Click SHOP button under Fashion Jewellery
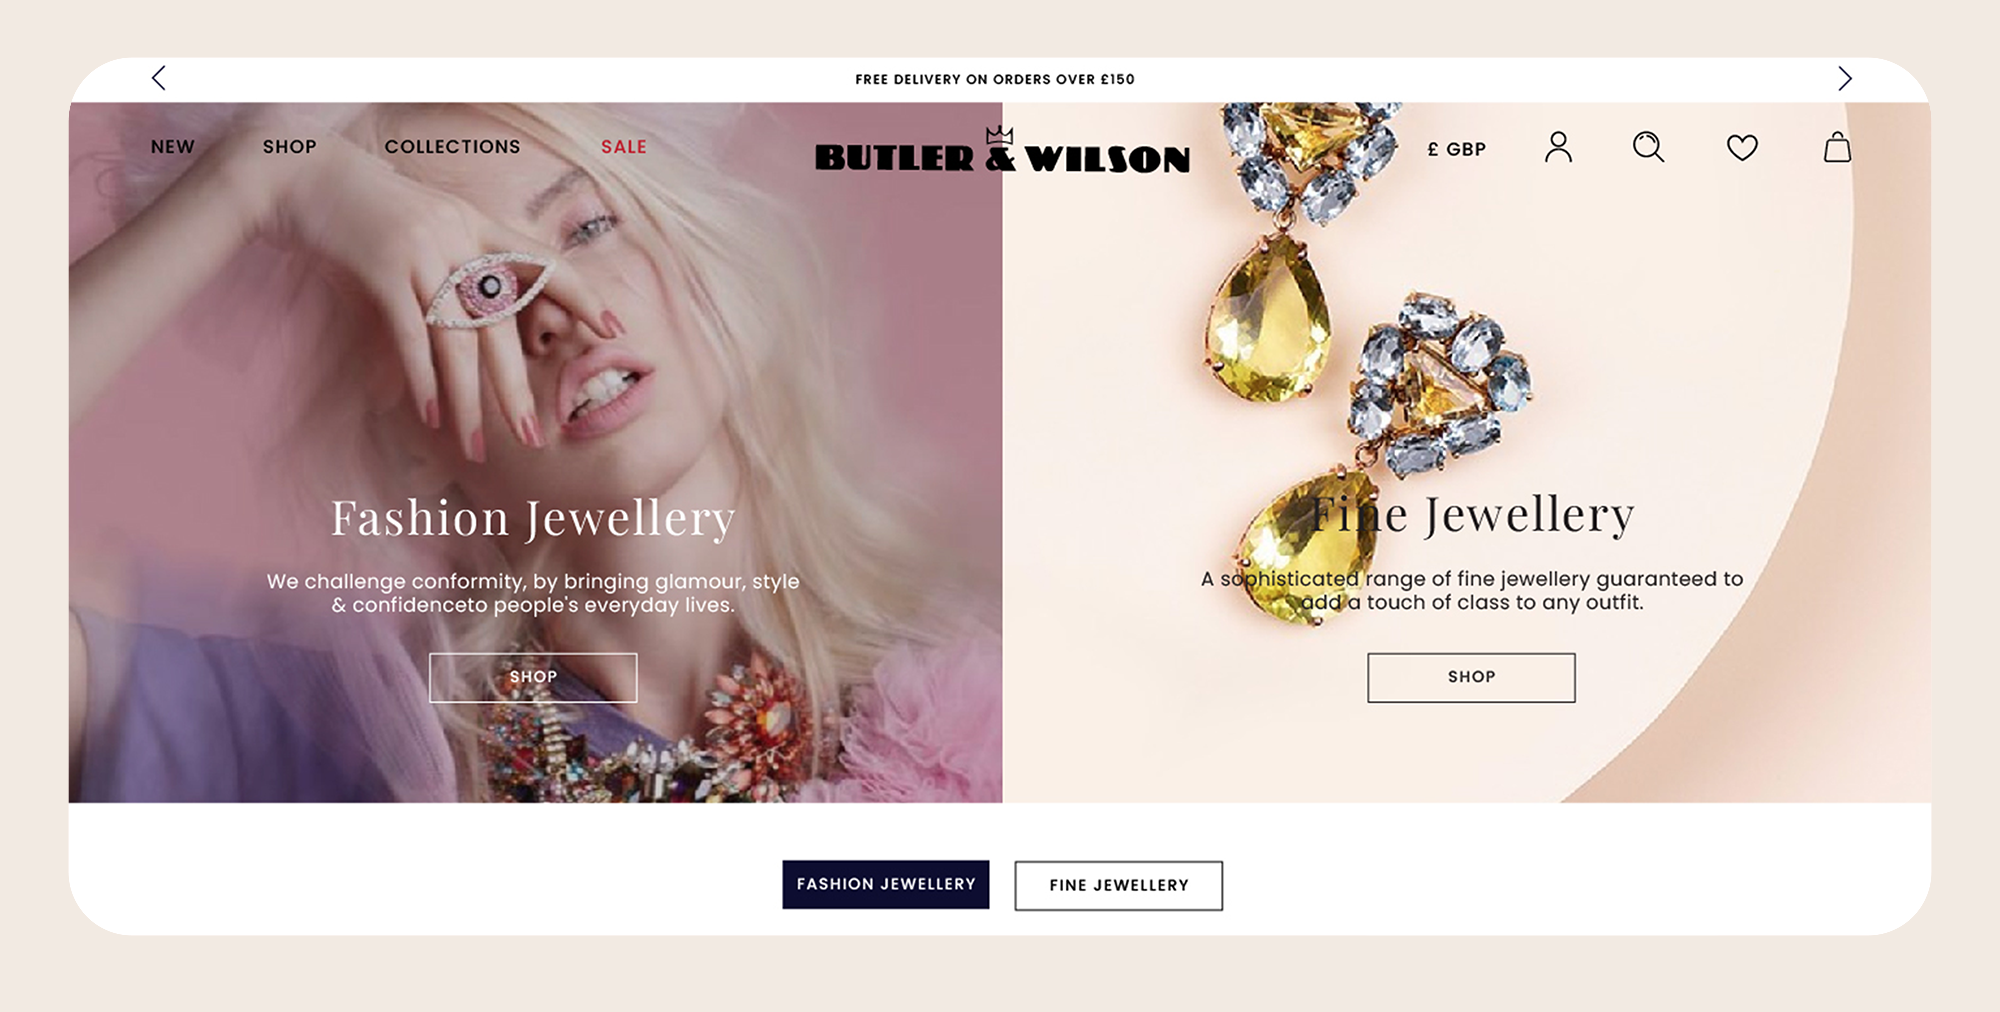The width and height of the screenshot is (2000, 1012). [x=533, y=677]
